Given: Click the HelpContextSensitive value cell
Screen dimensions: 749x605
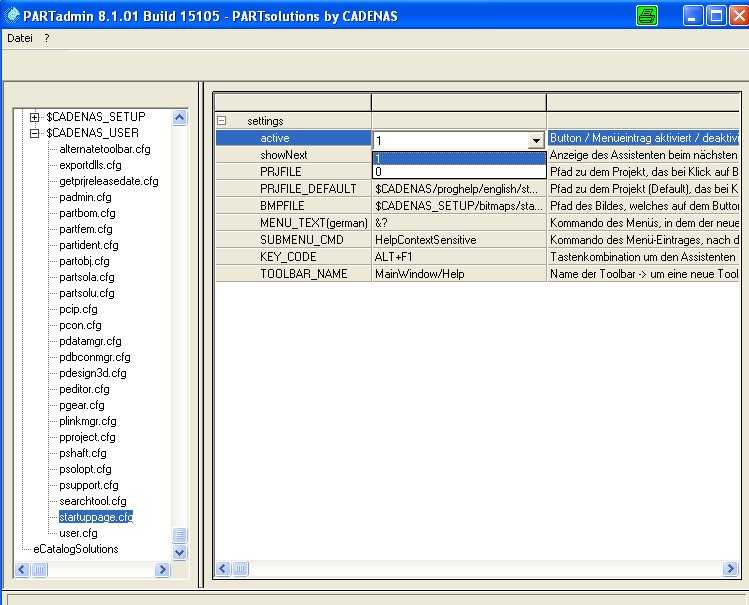Looking at the screenshot, I should pos(459,240).
